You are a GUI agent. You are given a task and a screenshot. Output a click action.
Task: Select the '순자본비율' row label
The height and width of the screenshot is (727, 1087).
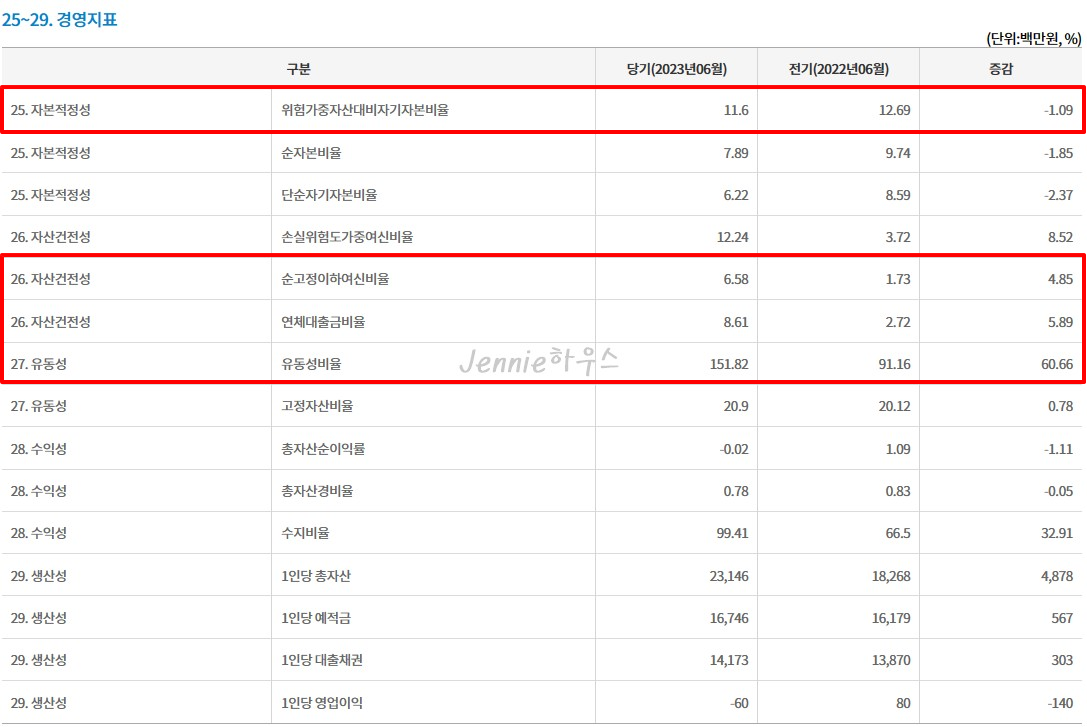(311, 153)
